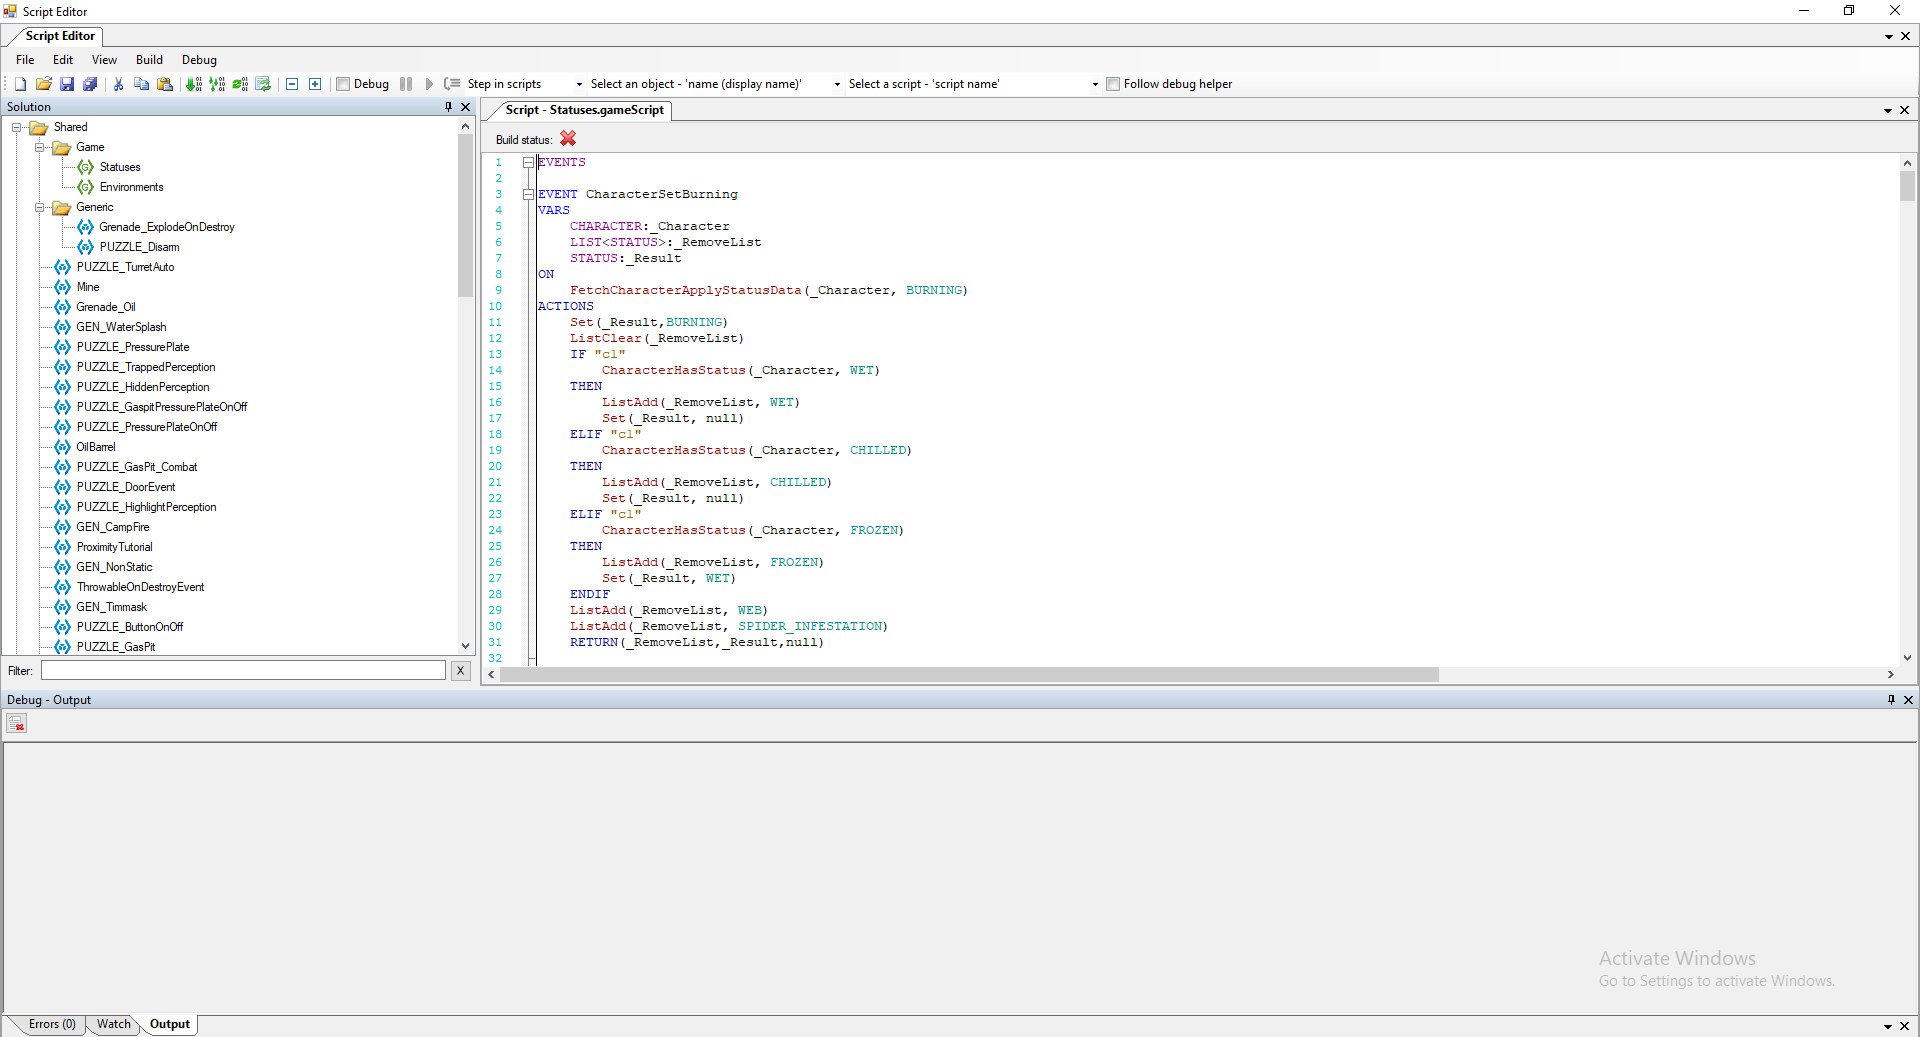Image resolution: width=1920 pixels, height=1037 pixels.
Task: Open document list arrow beside script tab close
Action: click(x=1888, y=110)
